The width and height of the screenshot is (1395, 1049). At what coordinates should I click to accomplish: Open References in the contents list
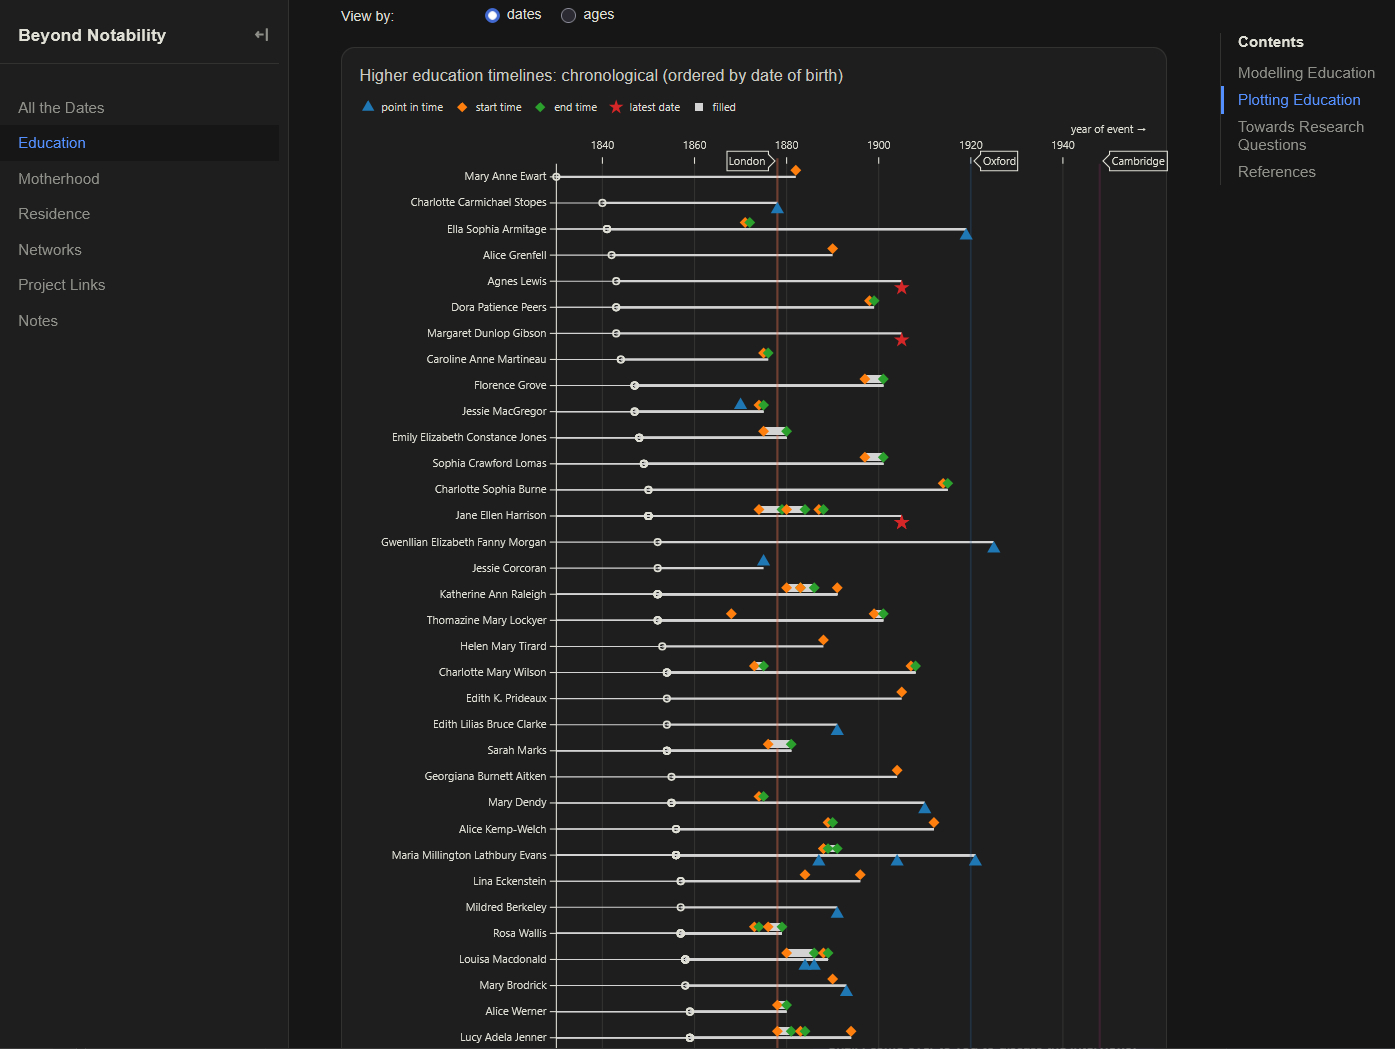(x=1276, y=172)
